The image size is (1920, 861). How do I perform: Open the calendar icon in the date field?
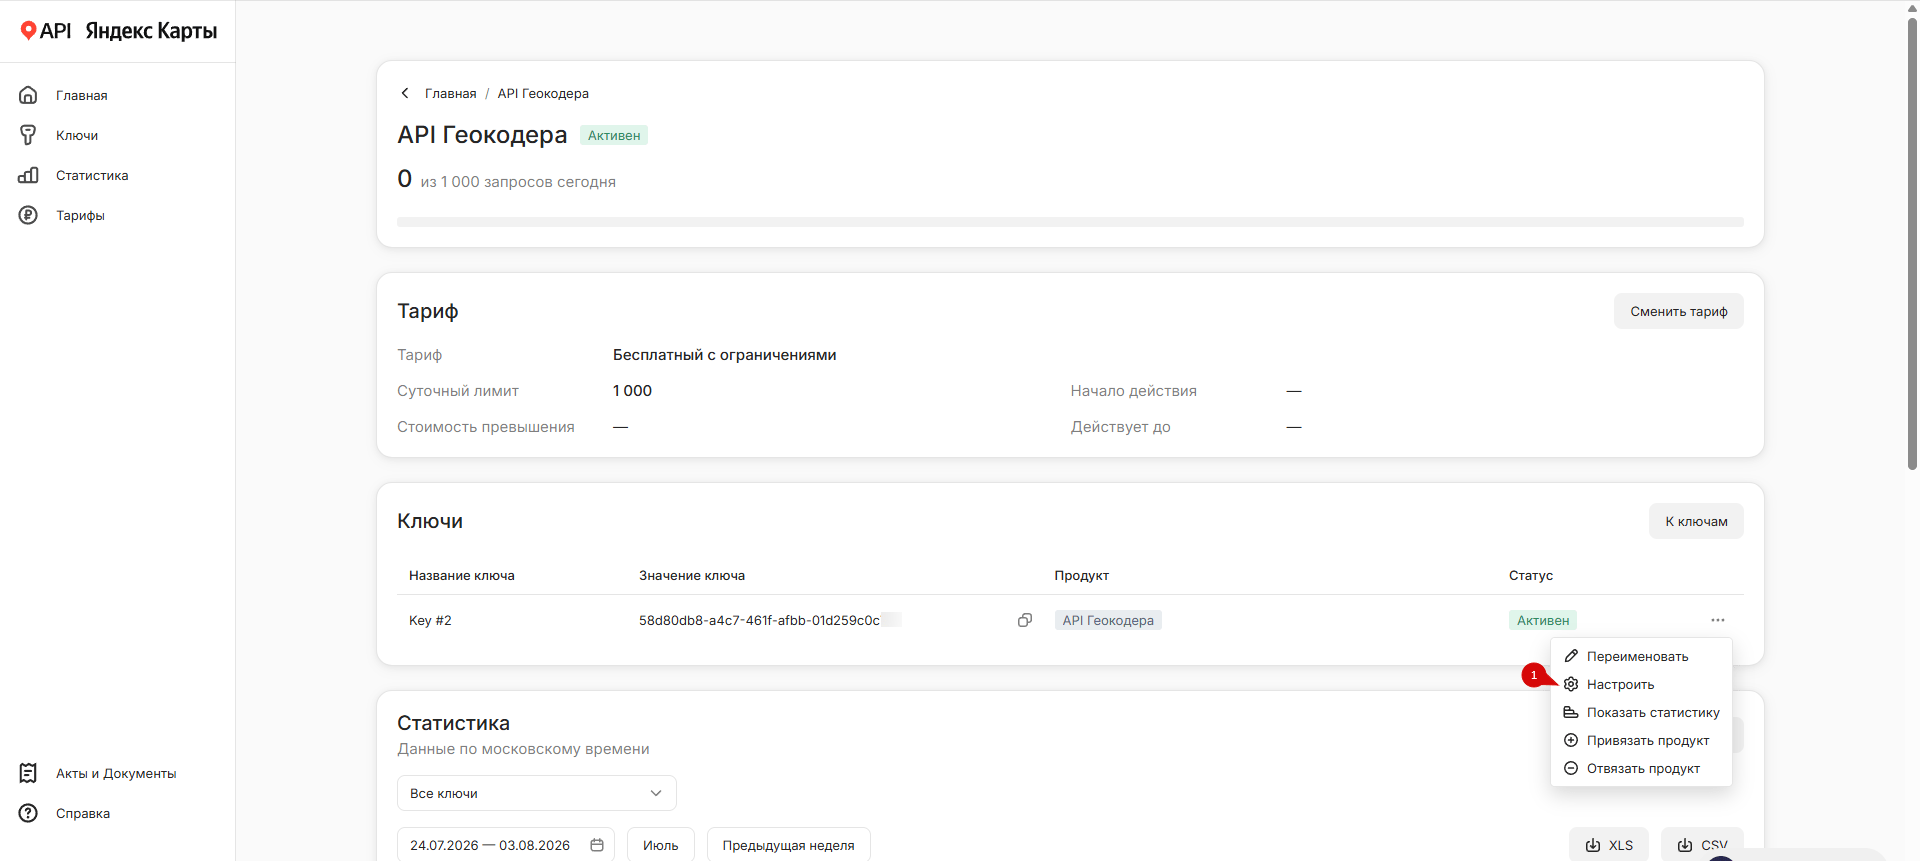pyautogui.click(x=597, y=845)
